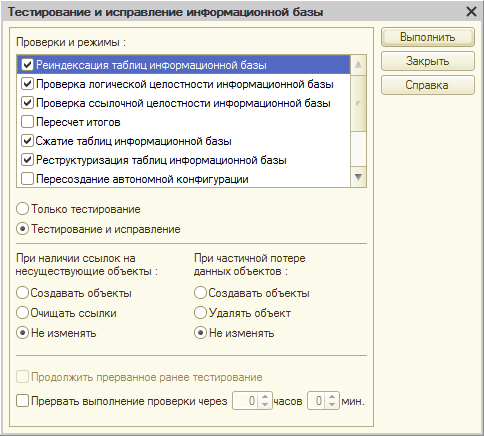Open Справка help button
This screenshot has width=484, height=436.
click(428, 85)
